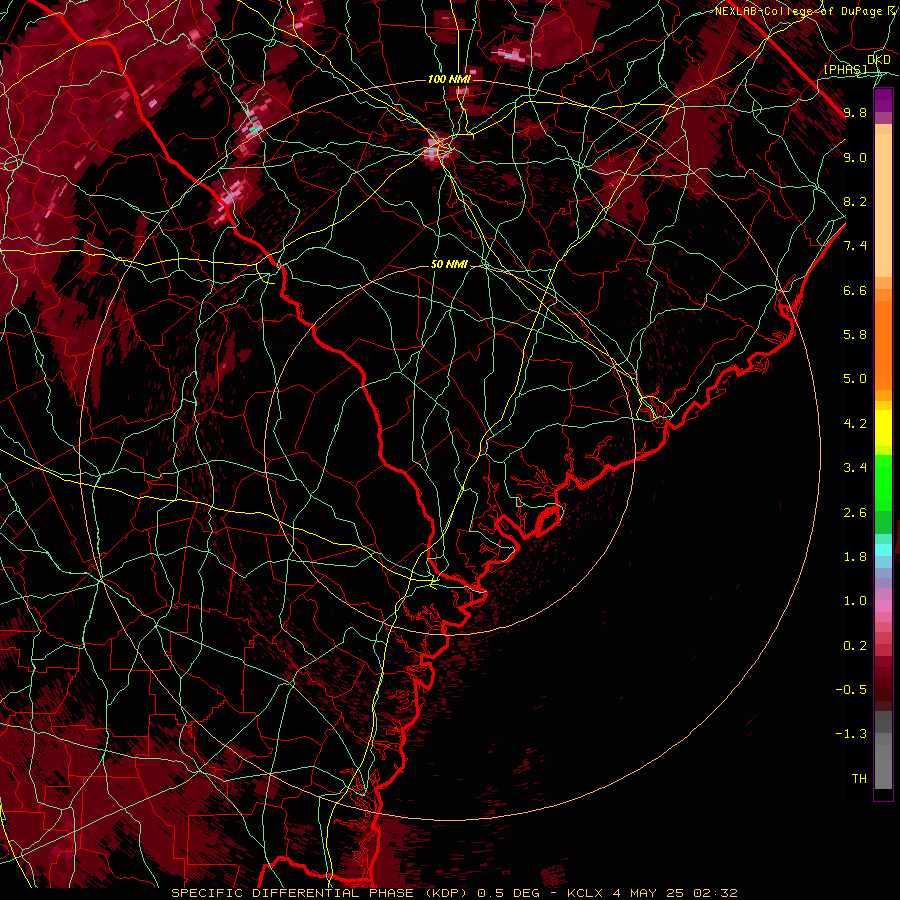Click the 9.8 value on the color scale

[x=855, y=112]
